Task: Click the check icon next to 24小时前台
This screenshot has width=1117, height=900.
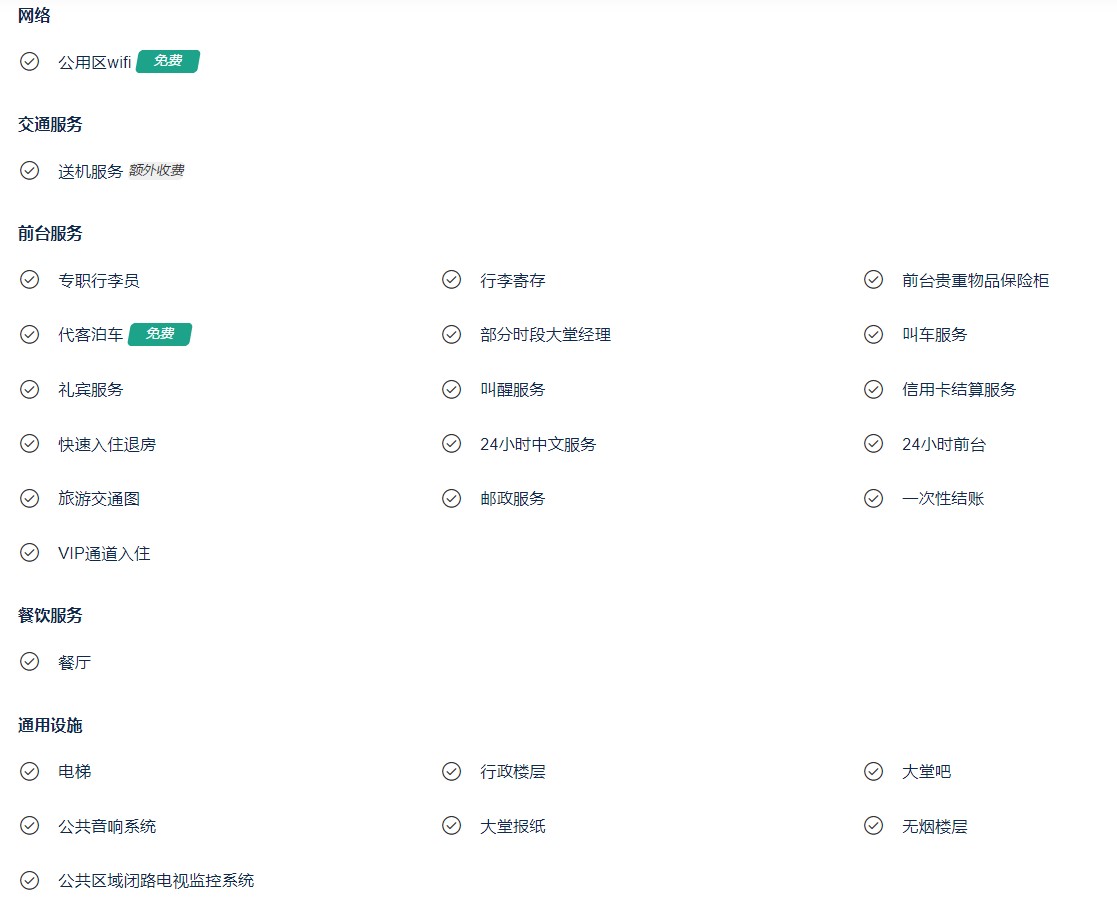Action: (x=873, y=443)
